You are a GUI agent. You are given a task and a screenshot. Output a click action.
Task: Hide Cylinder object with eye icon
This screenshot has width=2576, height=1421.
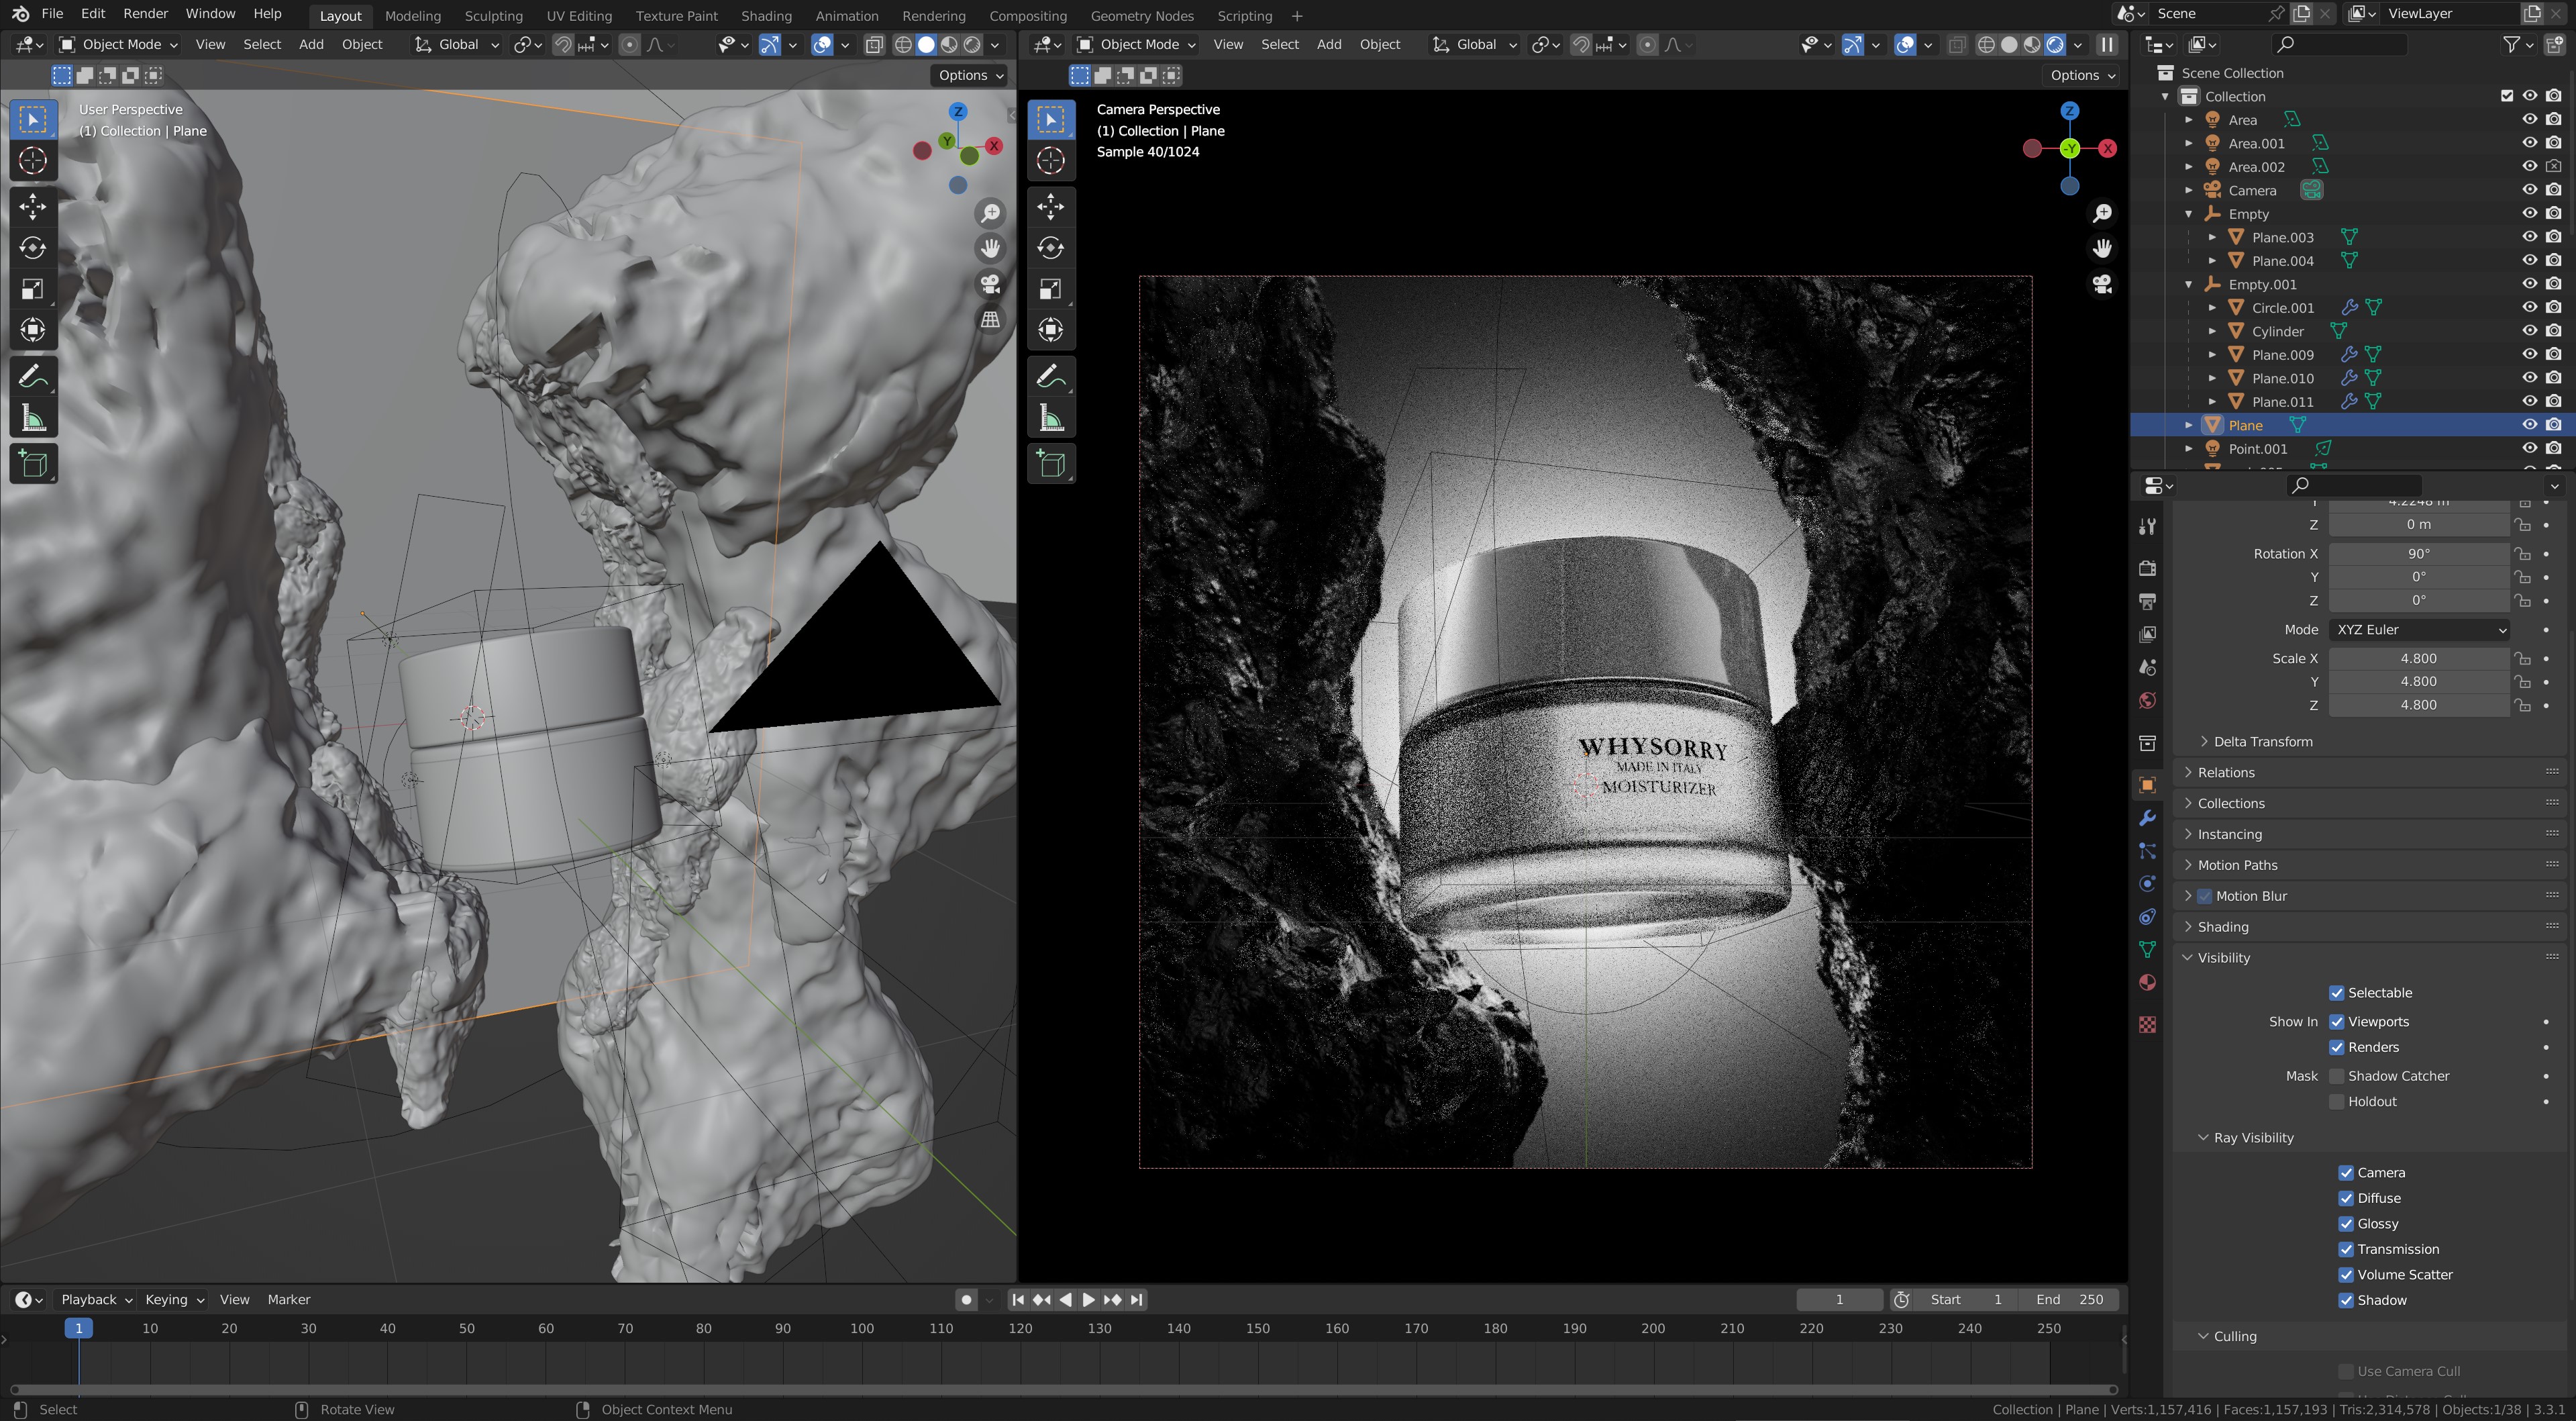click(x=2529, y=331)
